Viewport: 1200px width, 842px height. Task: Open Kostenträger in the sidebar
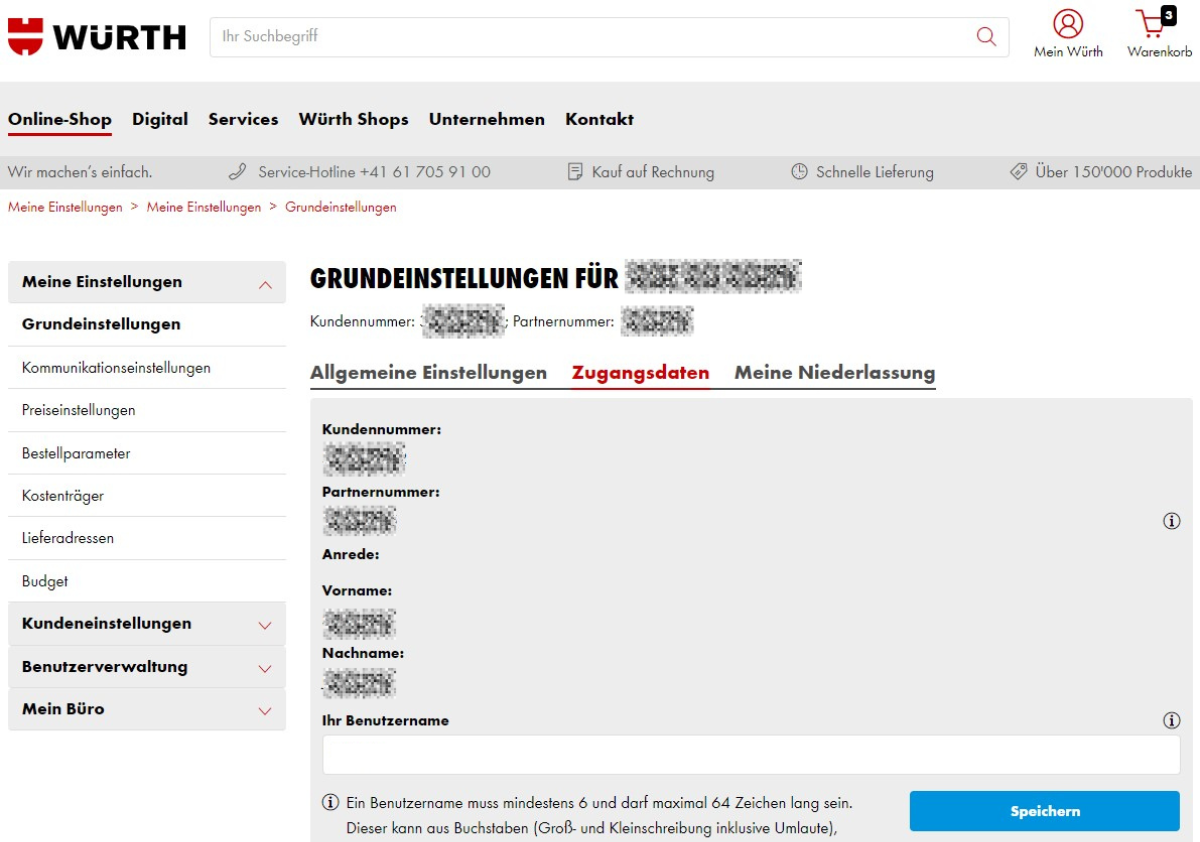click(x=147, y=496)
